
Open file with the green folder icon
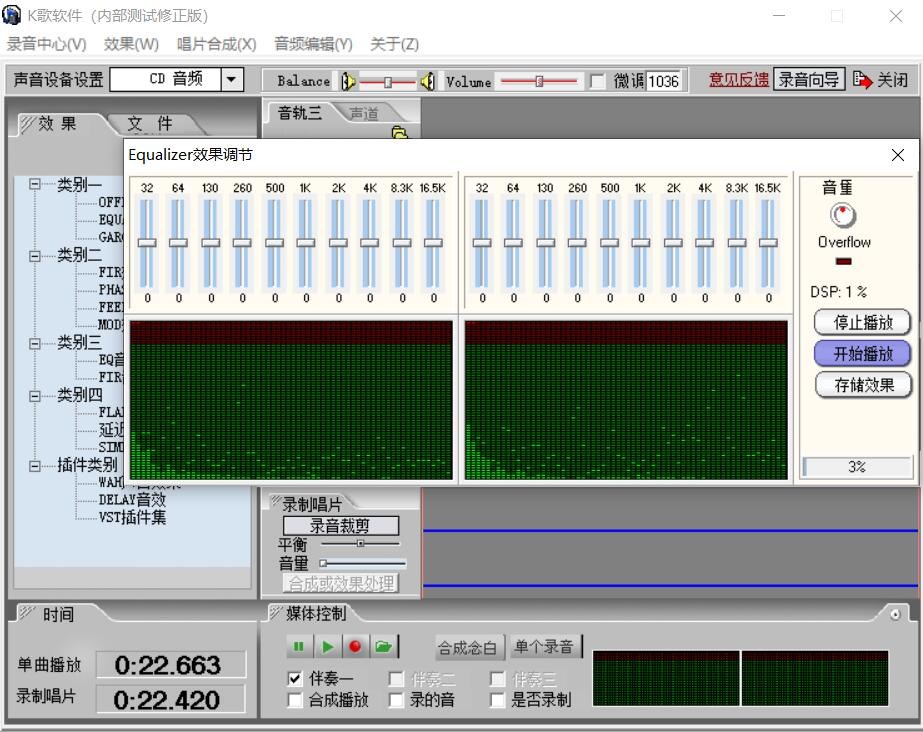coord(384,647)
